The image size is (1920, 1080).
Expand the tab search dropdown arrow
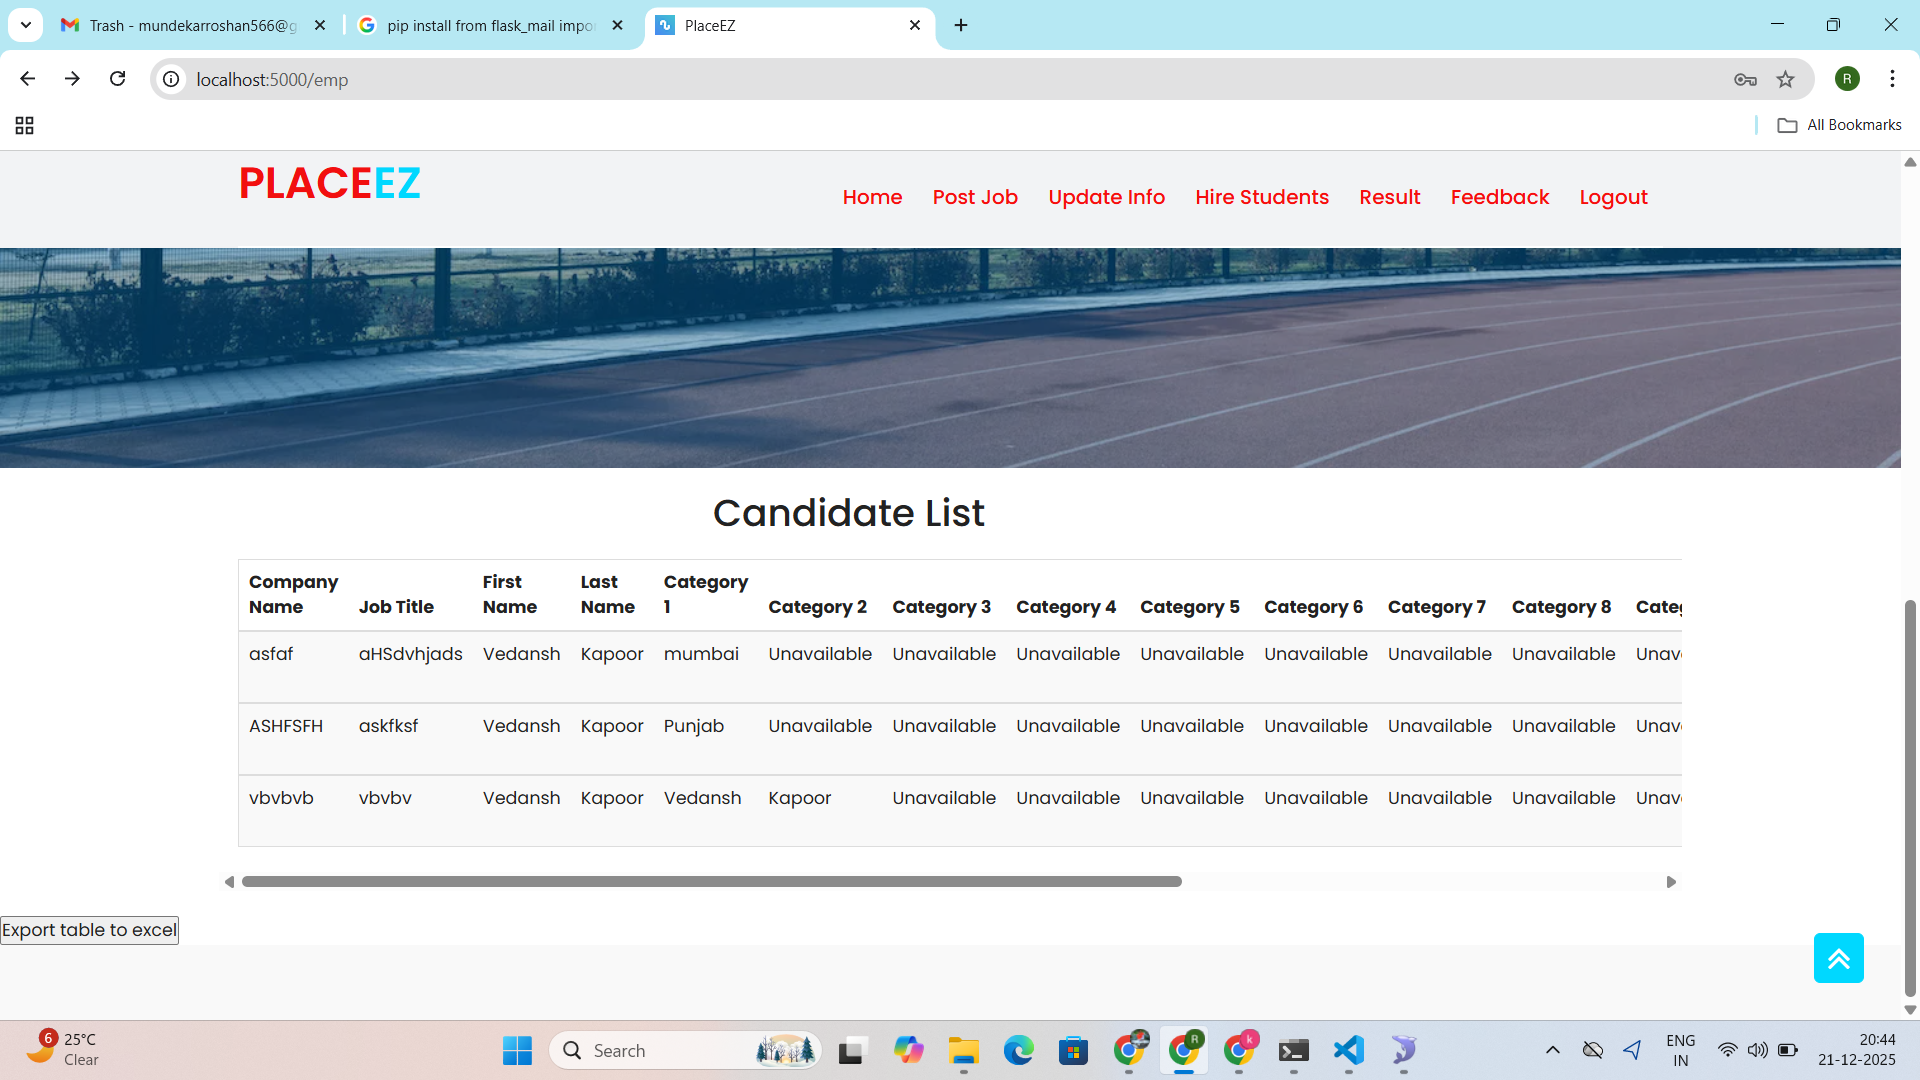pos(25,25)
